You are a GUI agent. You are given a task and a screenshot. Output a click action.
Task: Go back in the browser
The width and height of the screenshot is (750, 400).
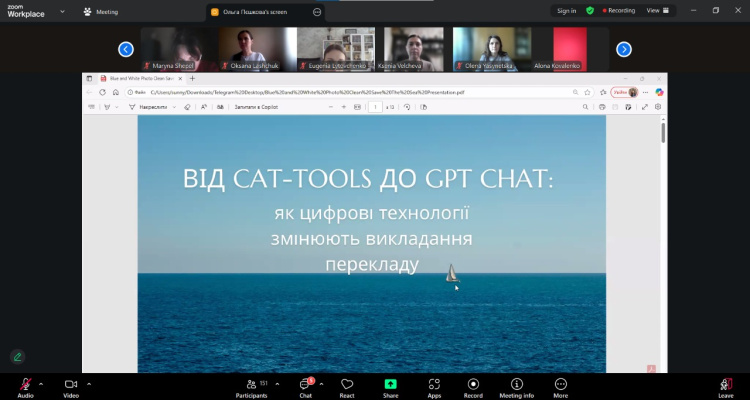89,92
